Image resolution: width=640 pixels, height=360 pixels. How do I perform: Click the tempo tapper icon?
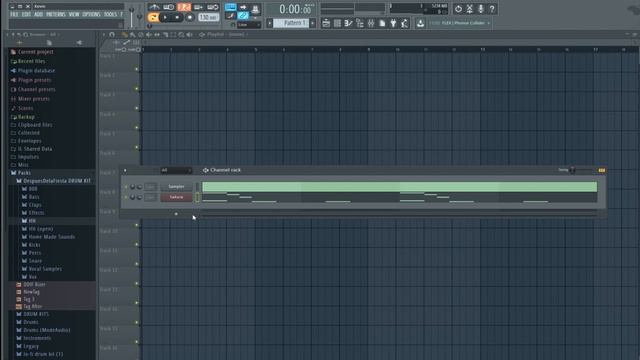(404, 23)
